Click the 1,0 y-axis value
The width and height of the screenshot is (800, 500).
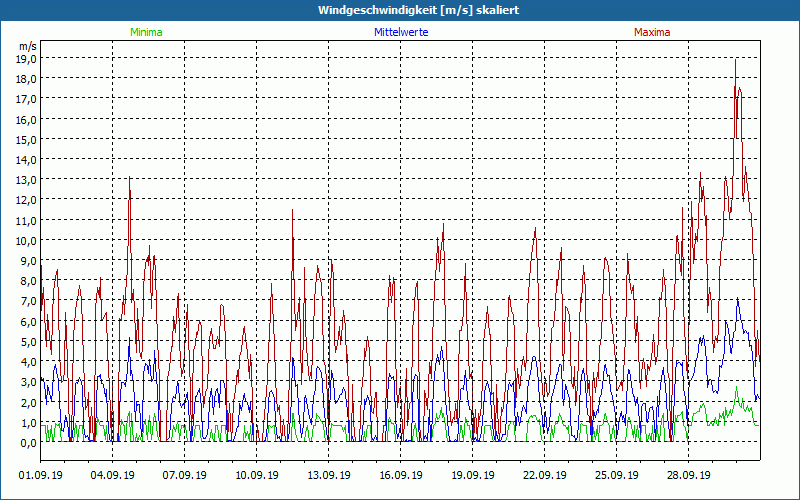click(30, 422)
